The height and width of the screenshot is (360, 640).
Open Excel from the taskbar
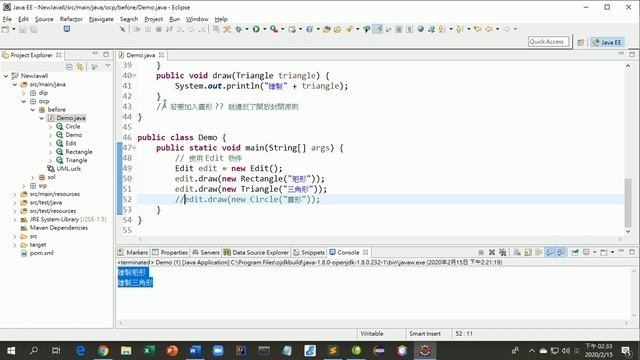(149, 350)
